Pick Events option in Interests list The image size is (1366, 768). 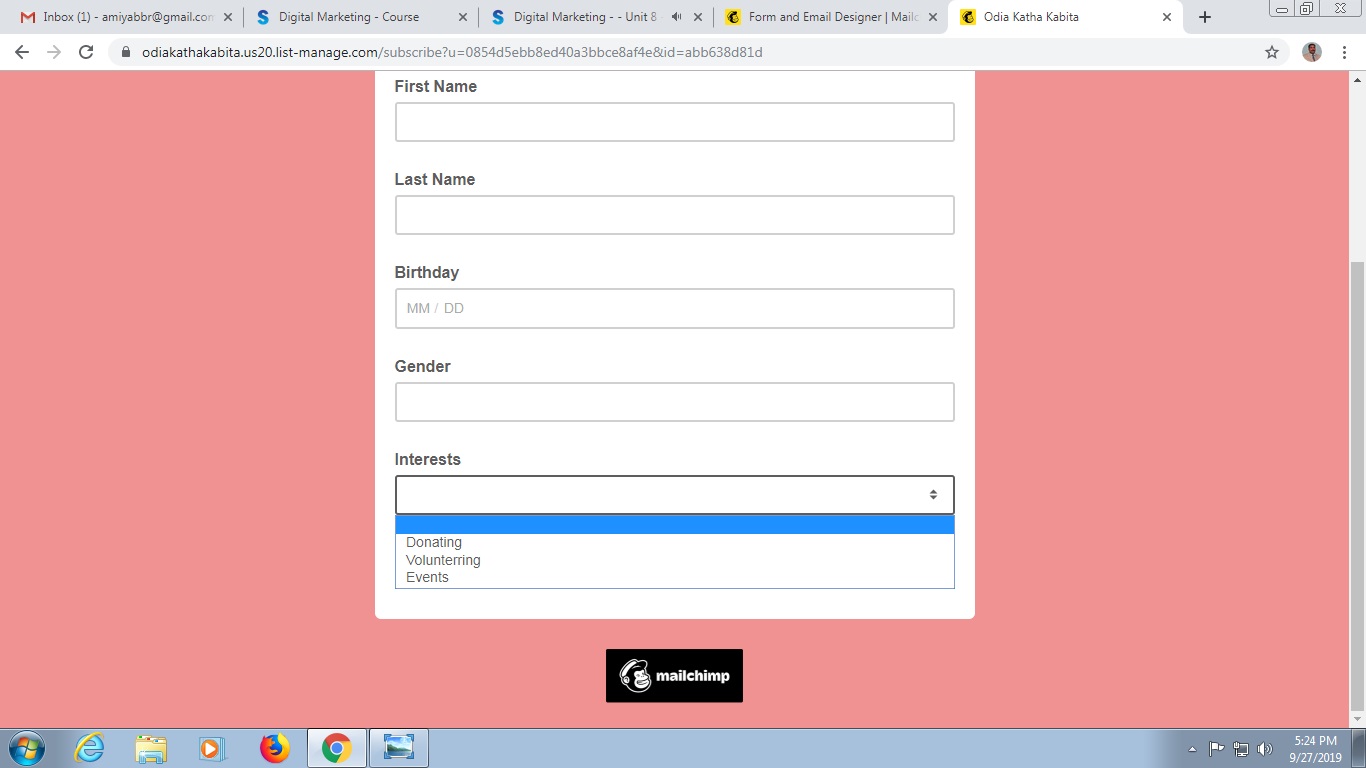427,577
